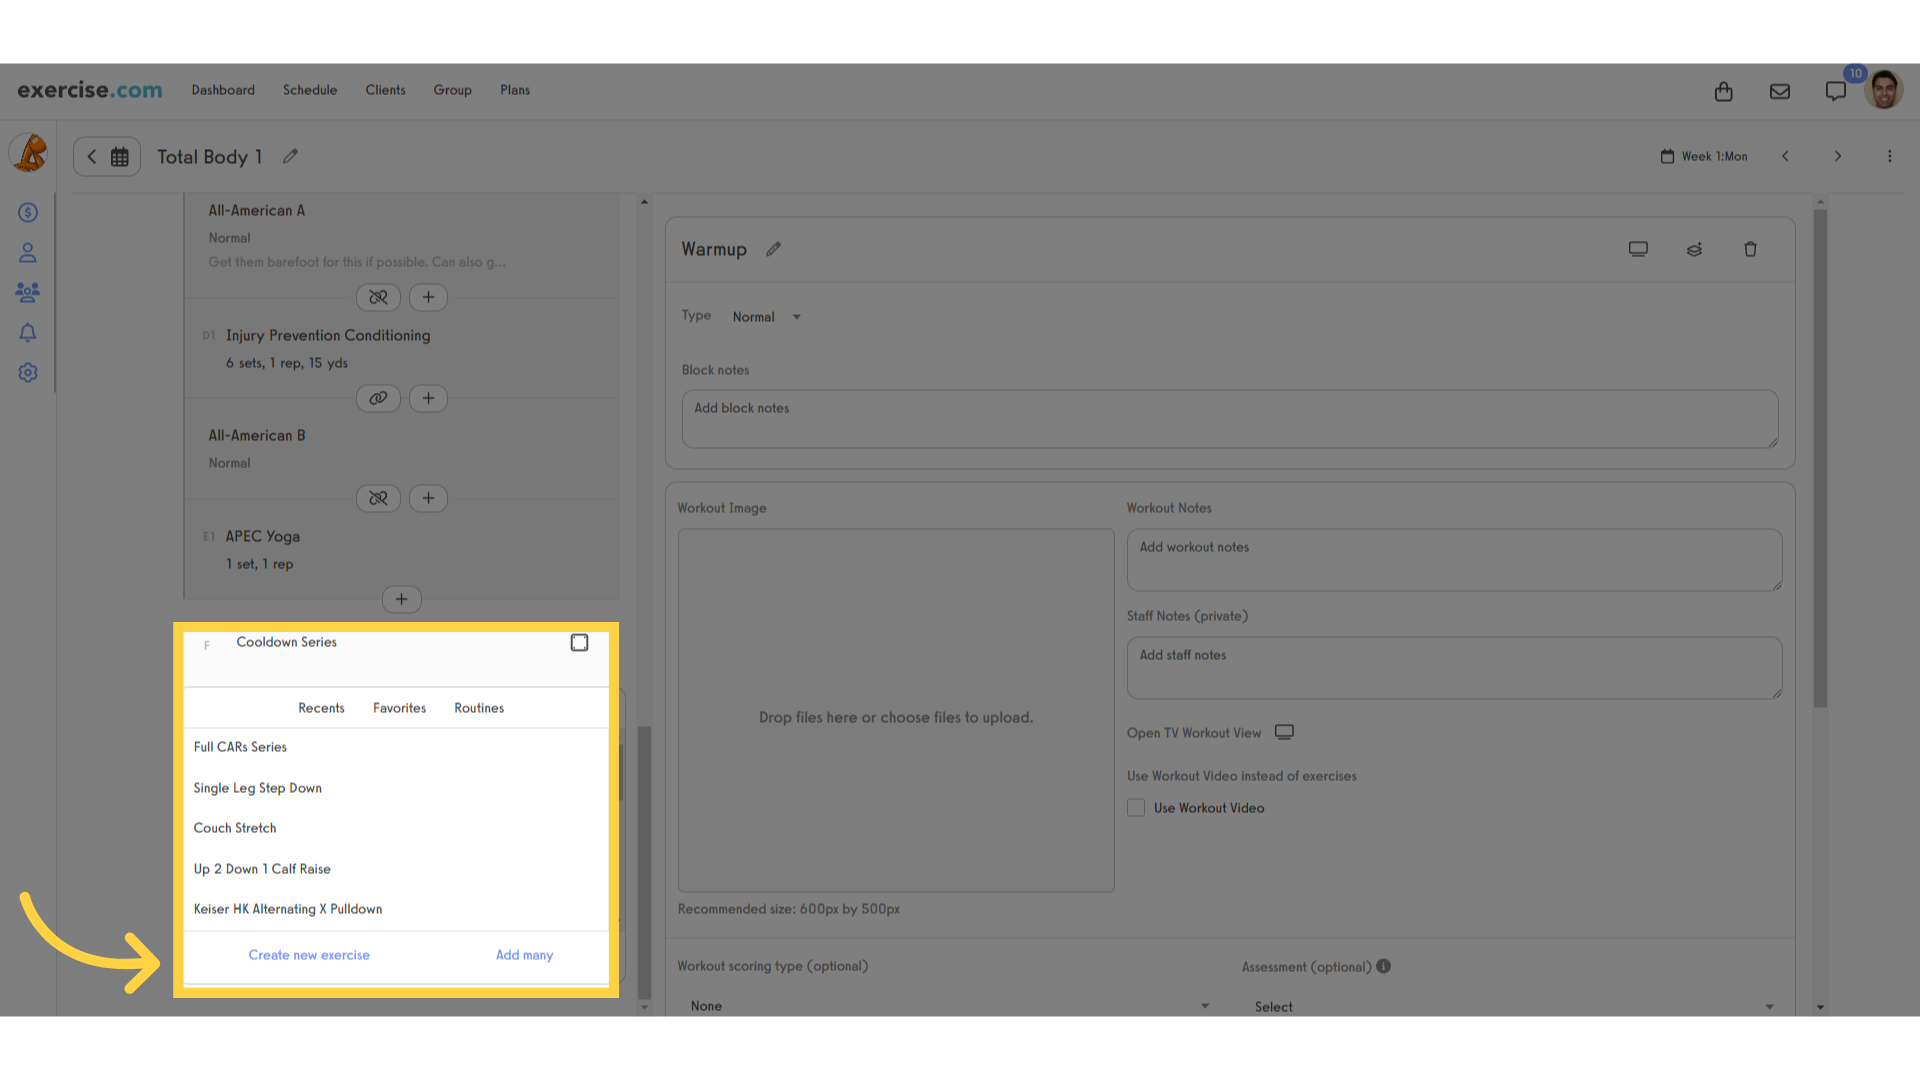Click the back arrow calendar button
1920x1080 pixels.
[107, 157]
